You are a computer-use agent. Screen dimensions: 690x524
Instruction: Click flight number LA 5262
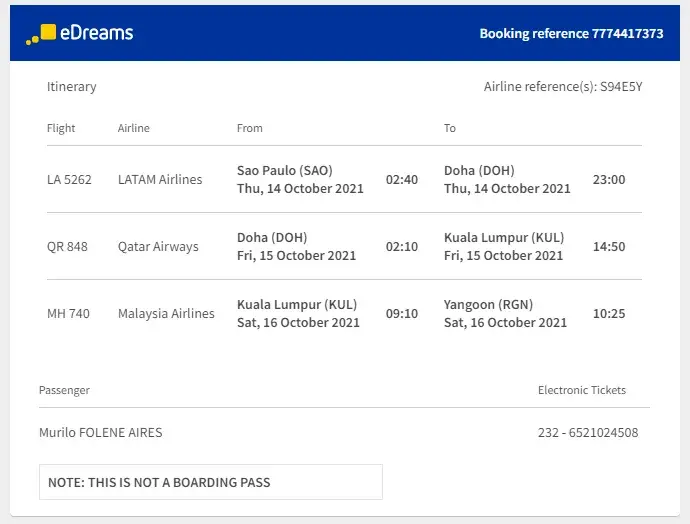pos(69,180)
